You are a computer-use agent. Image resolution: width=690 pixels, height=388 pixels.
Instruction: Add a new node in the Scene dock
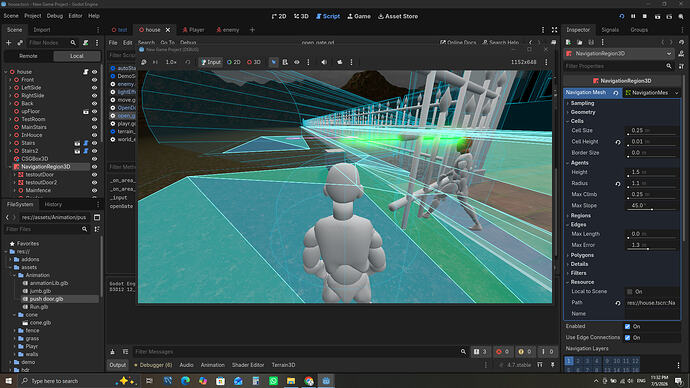click(x=8, y=43)
